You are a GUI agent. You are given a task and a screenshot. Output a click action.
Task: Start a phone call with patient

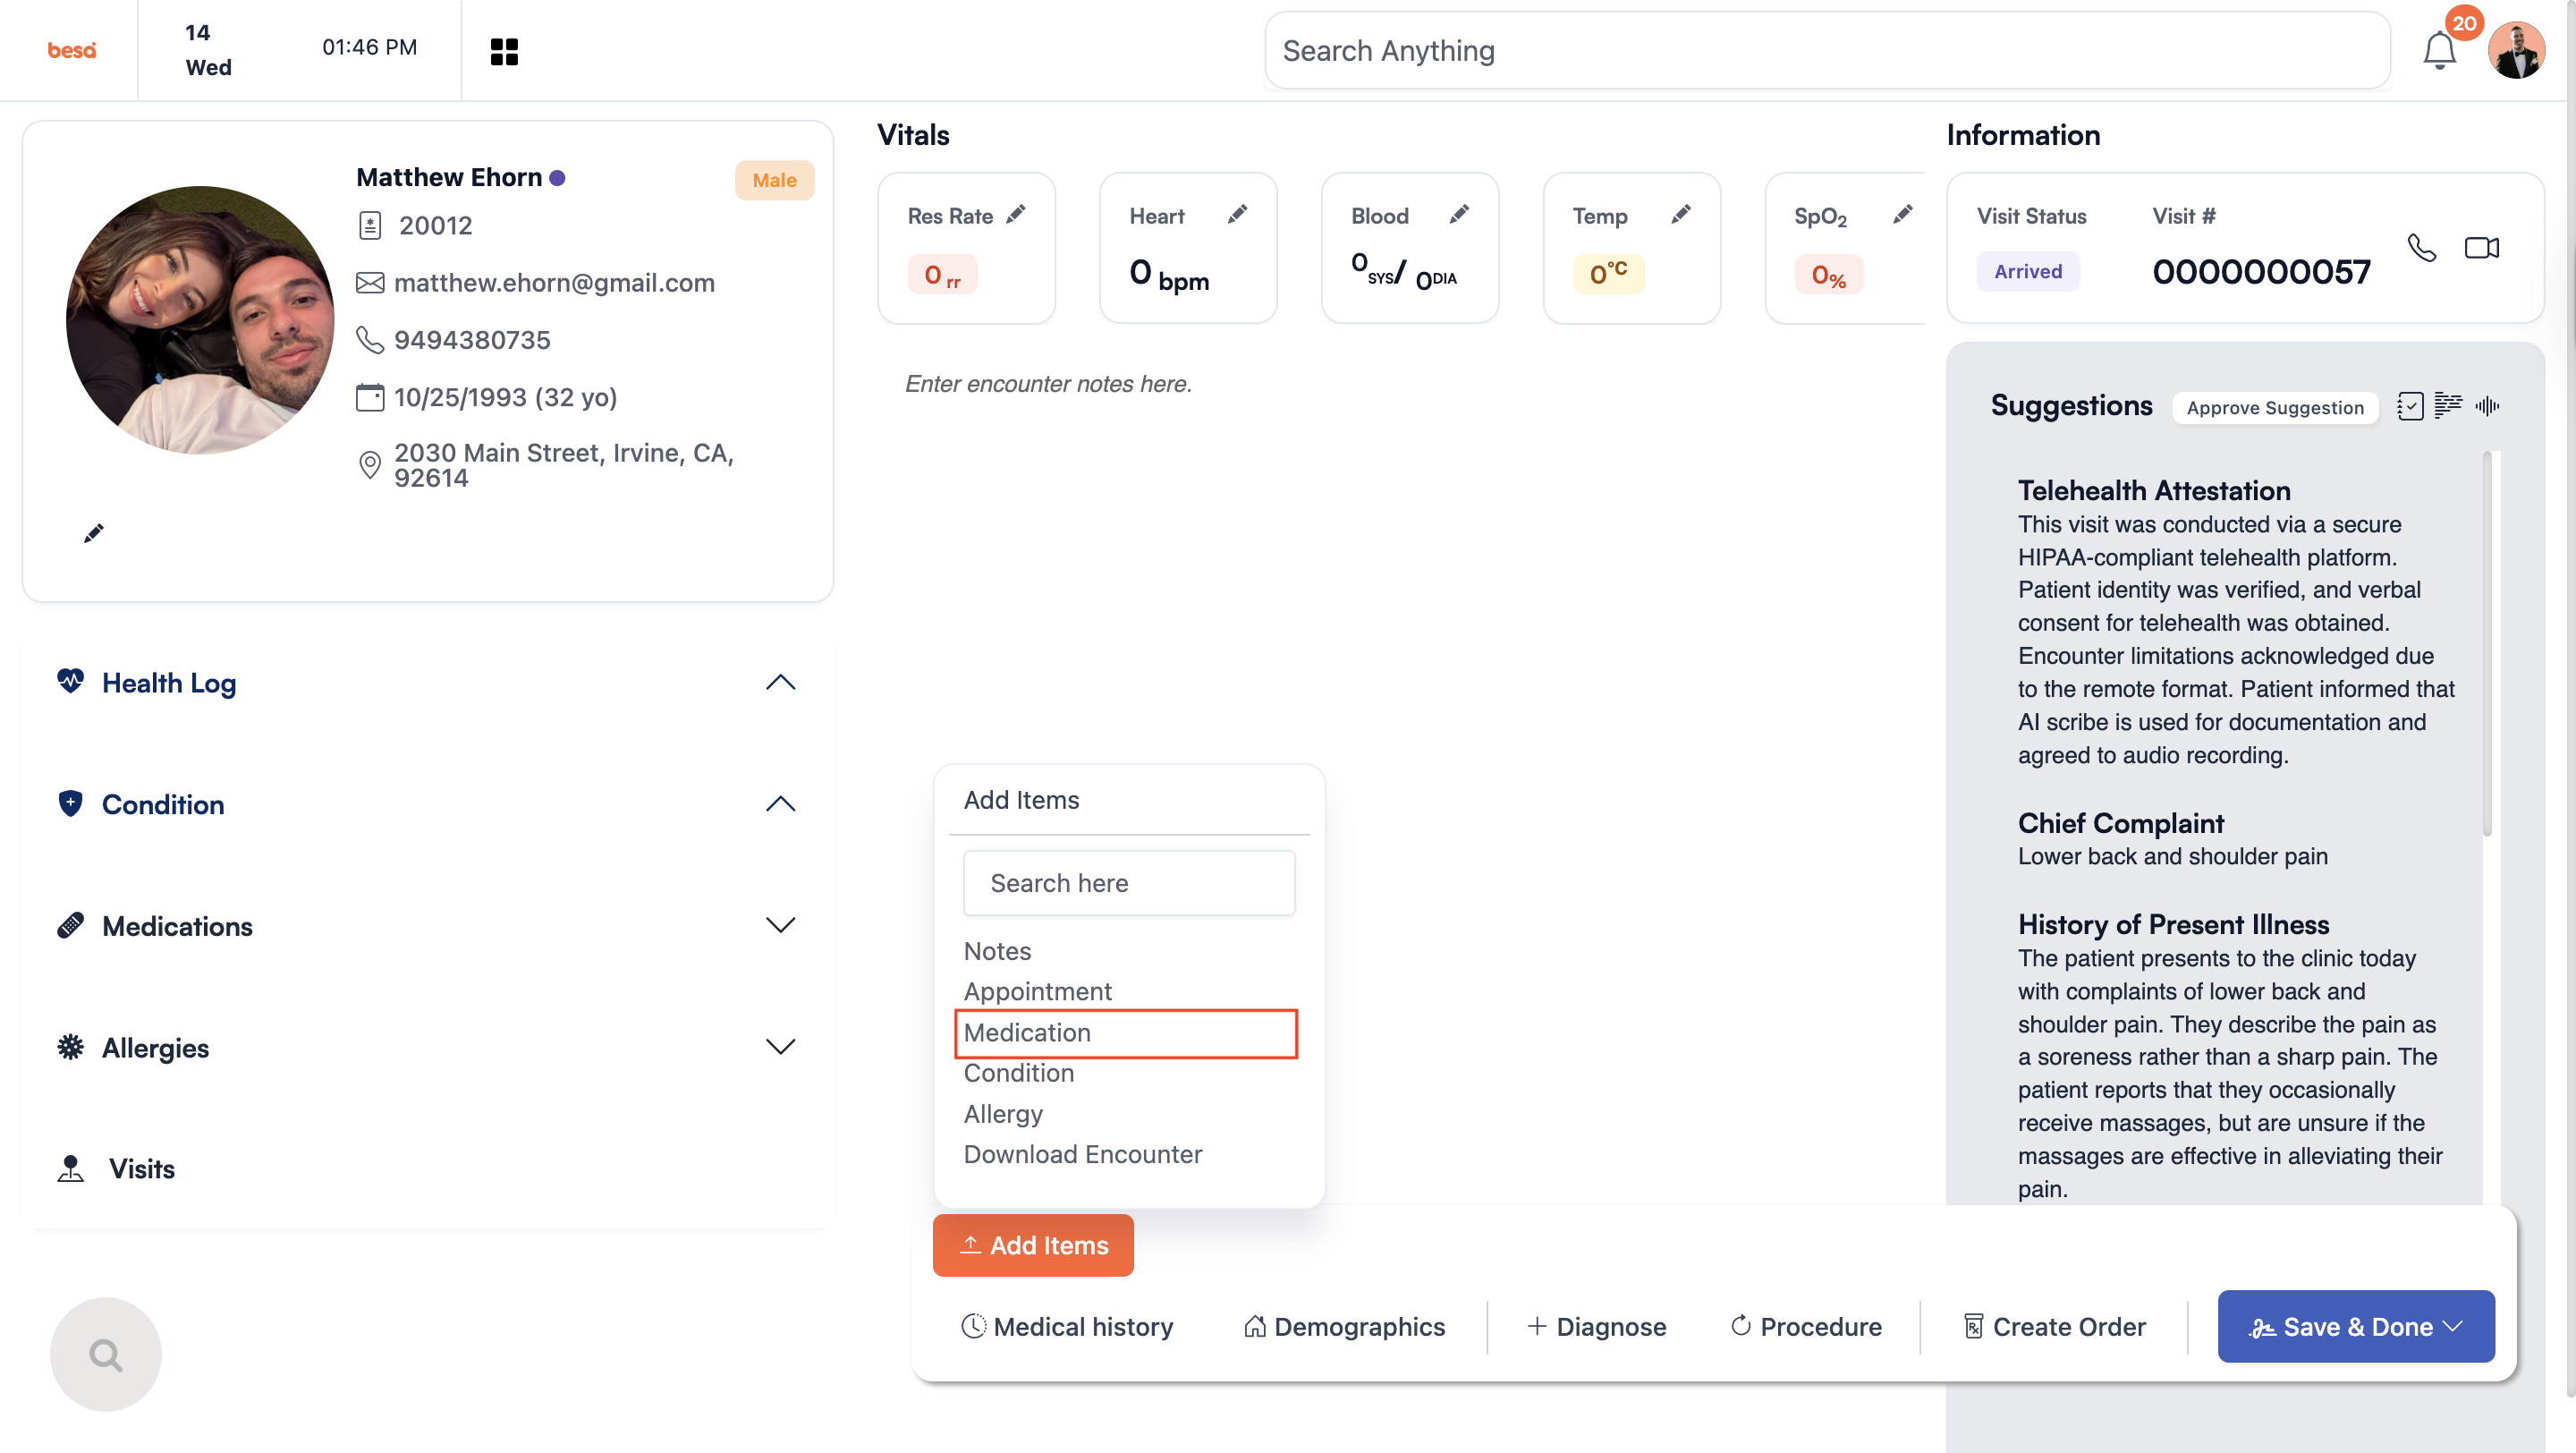tap(2421, 247)
